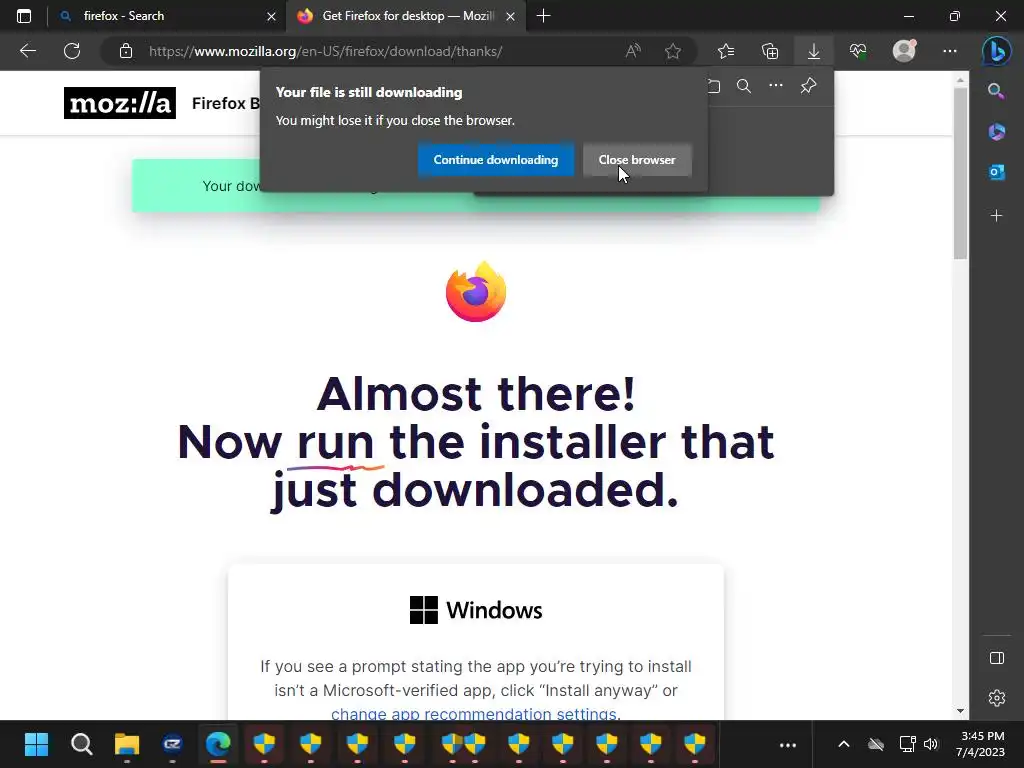Open File Explorer from taskbar

127,744
